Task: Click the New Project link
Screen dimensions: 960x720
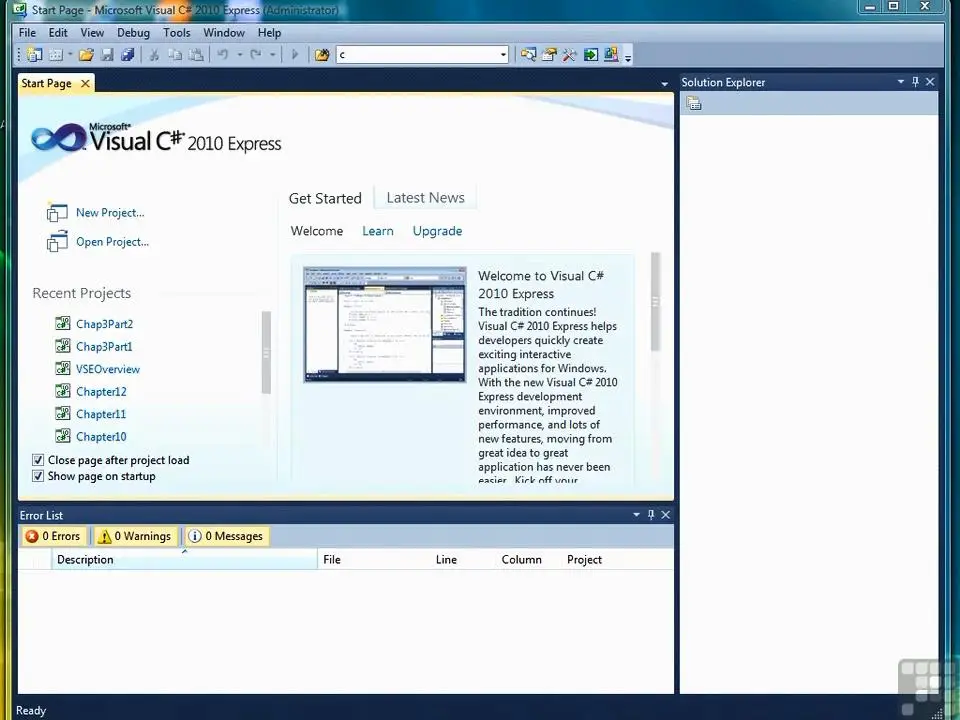Action: [x=110, y=212]
